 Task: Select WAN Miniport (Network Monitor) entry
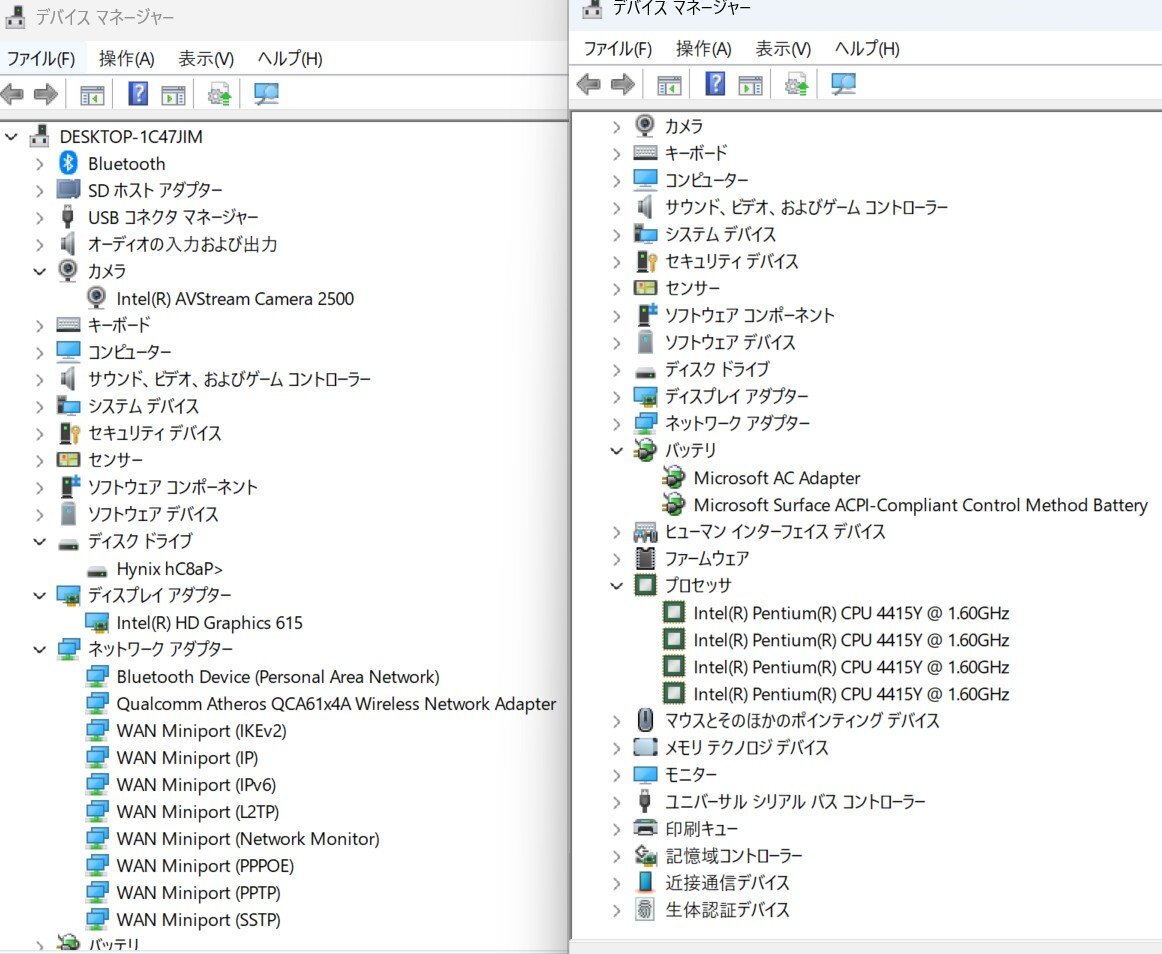pyautogui.click(x=248, y=838)
